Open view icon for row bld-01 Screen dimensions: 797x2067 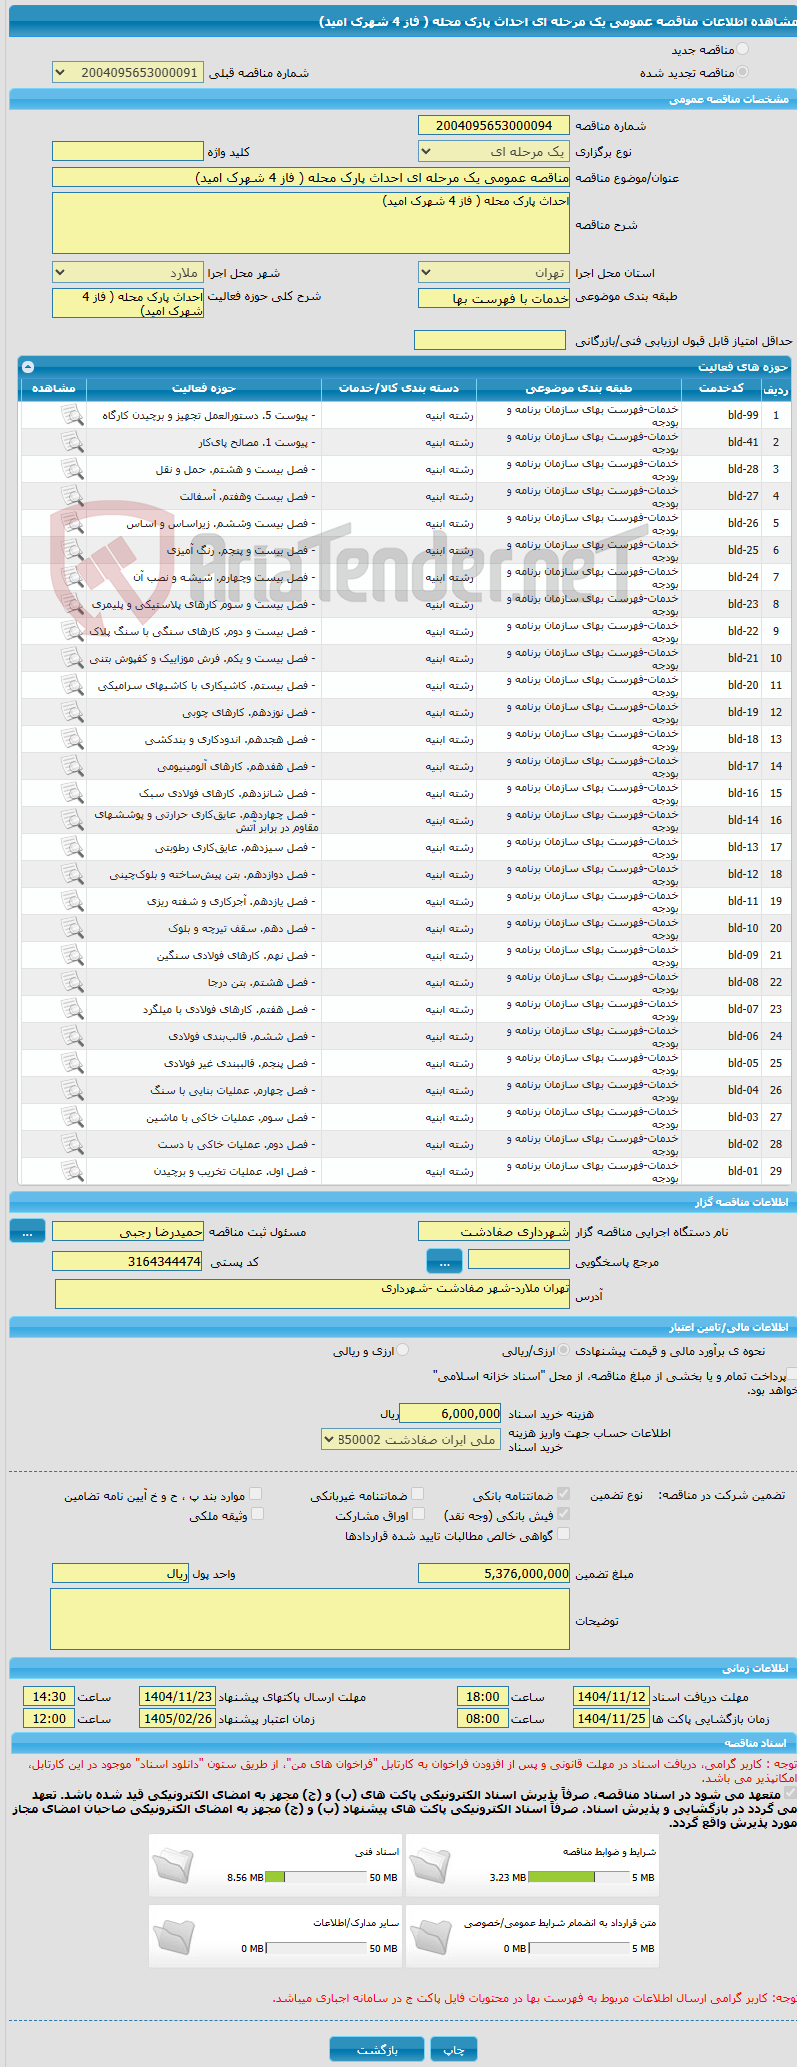coord(72,1171)
